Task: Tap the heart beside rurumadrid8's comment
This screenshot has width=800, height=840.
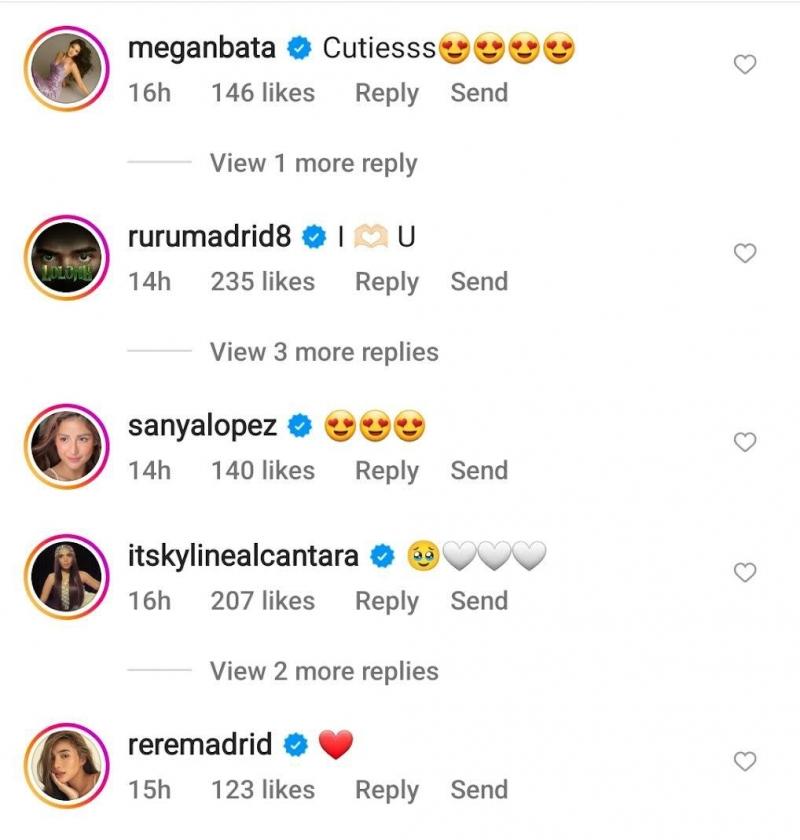Action: tap(745, 254)
